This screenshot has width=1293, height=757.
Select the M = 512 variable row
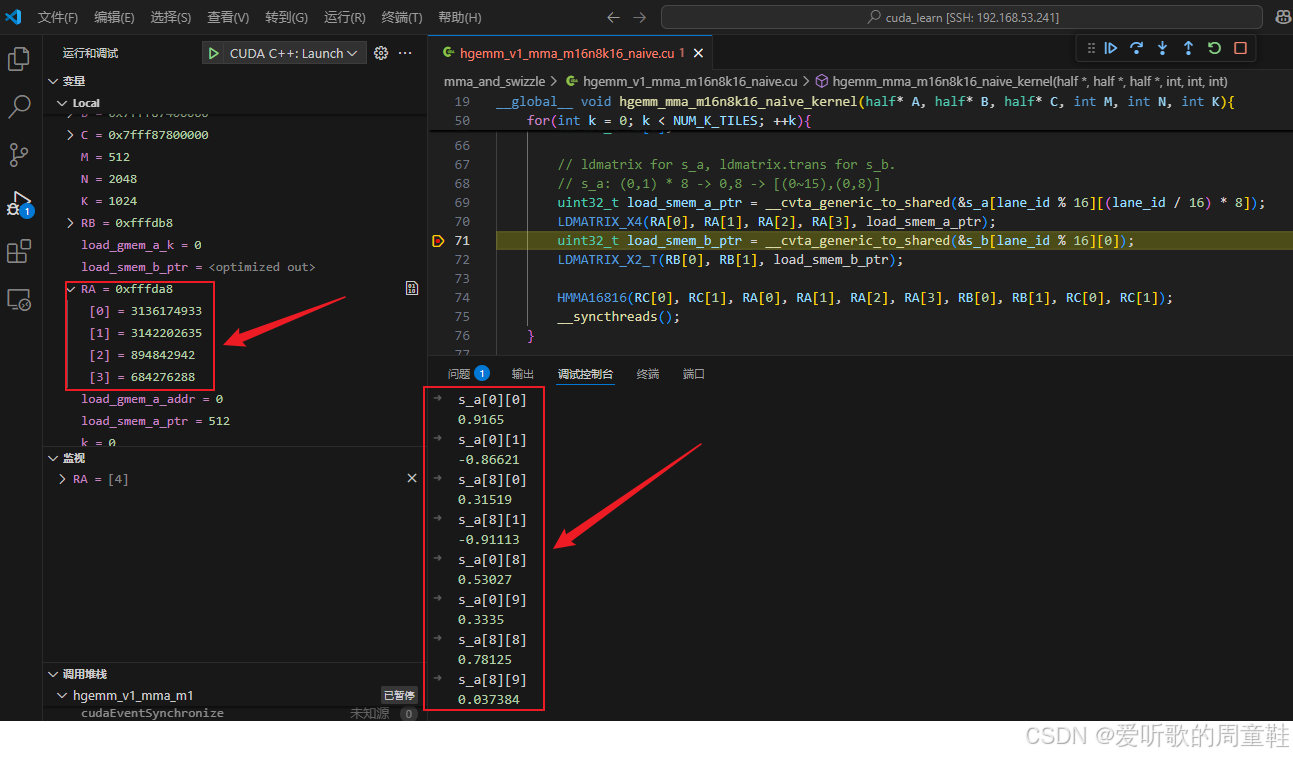click(x=234, y=157)
